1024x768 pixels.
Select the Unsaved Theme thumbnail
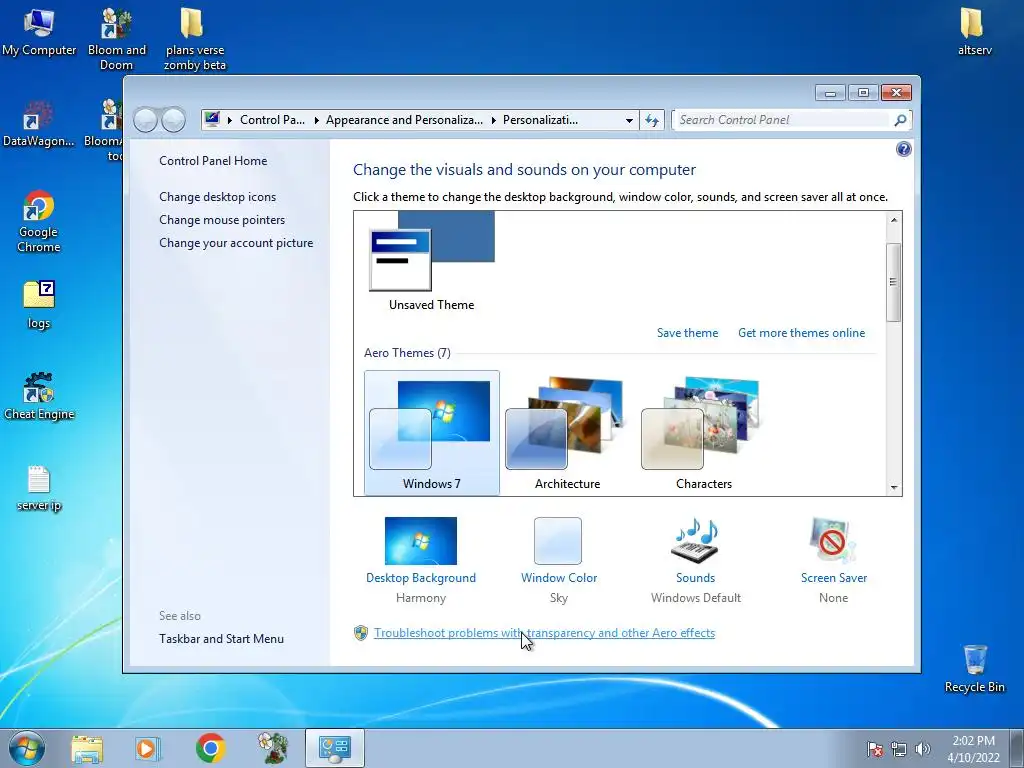431,261
